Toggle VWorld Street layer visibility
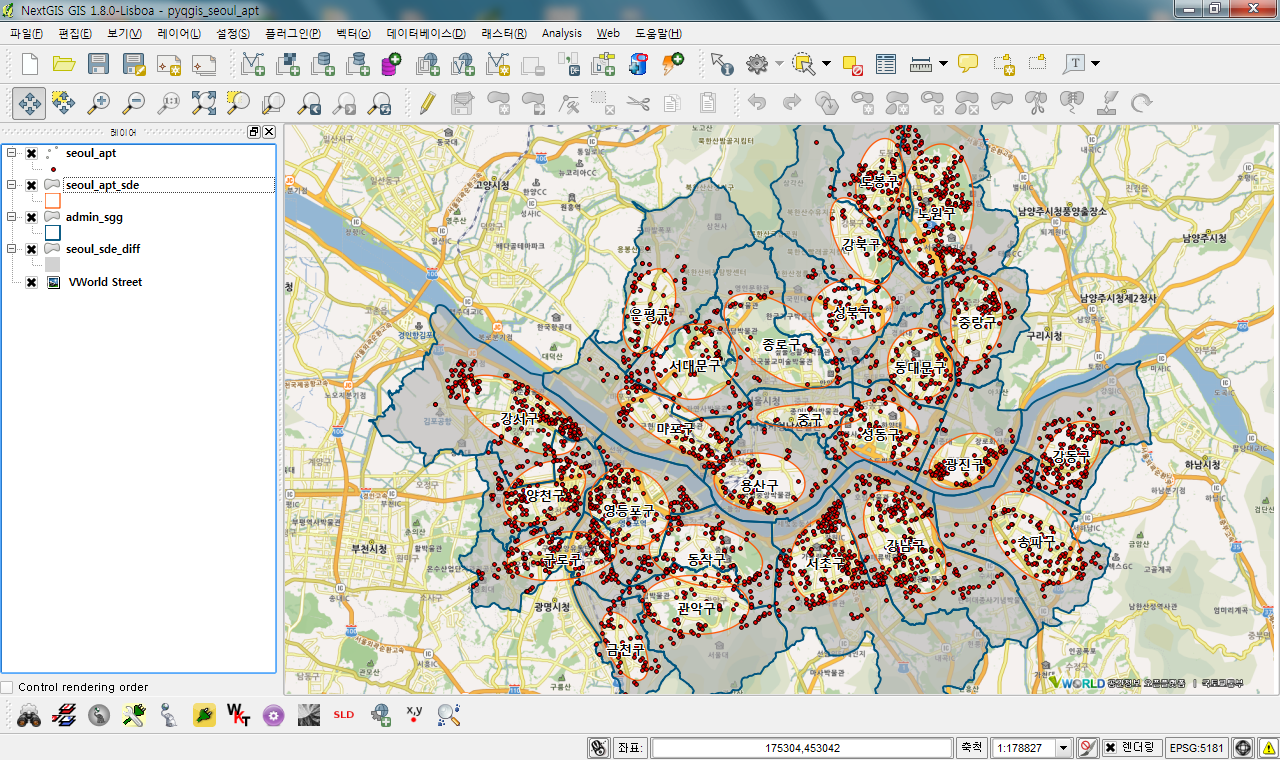Image resolution: width=1280 pixels, height=760 pixels. click(32, 282)
